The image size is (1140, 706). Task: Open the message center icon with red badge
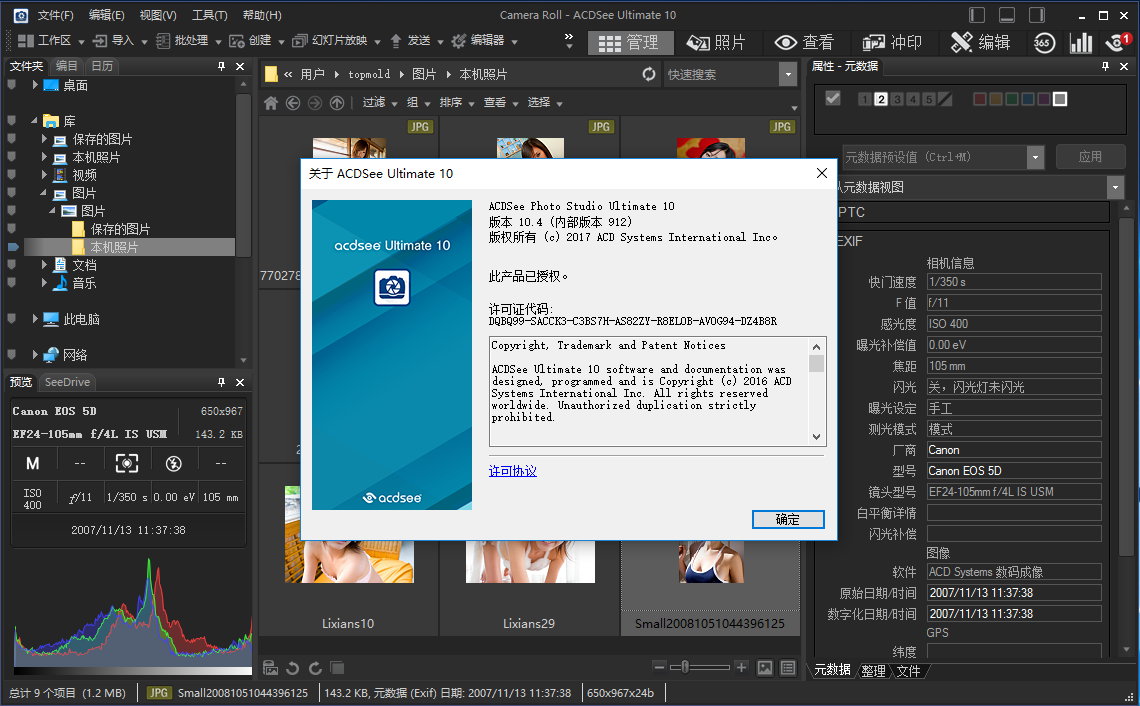(1117, 42)
